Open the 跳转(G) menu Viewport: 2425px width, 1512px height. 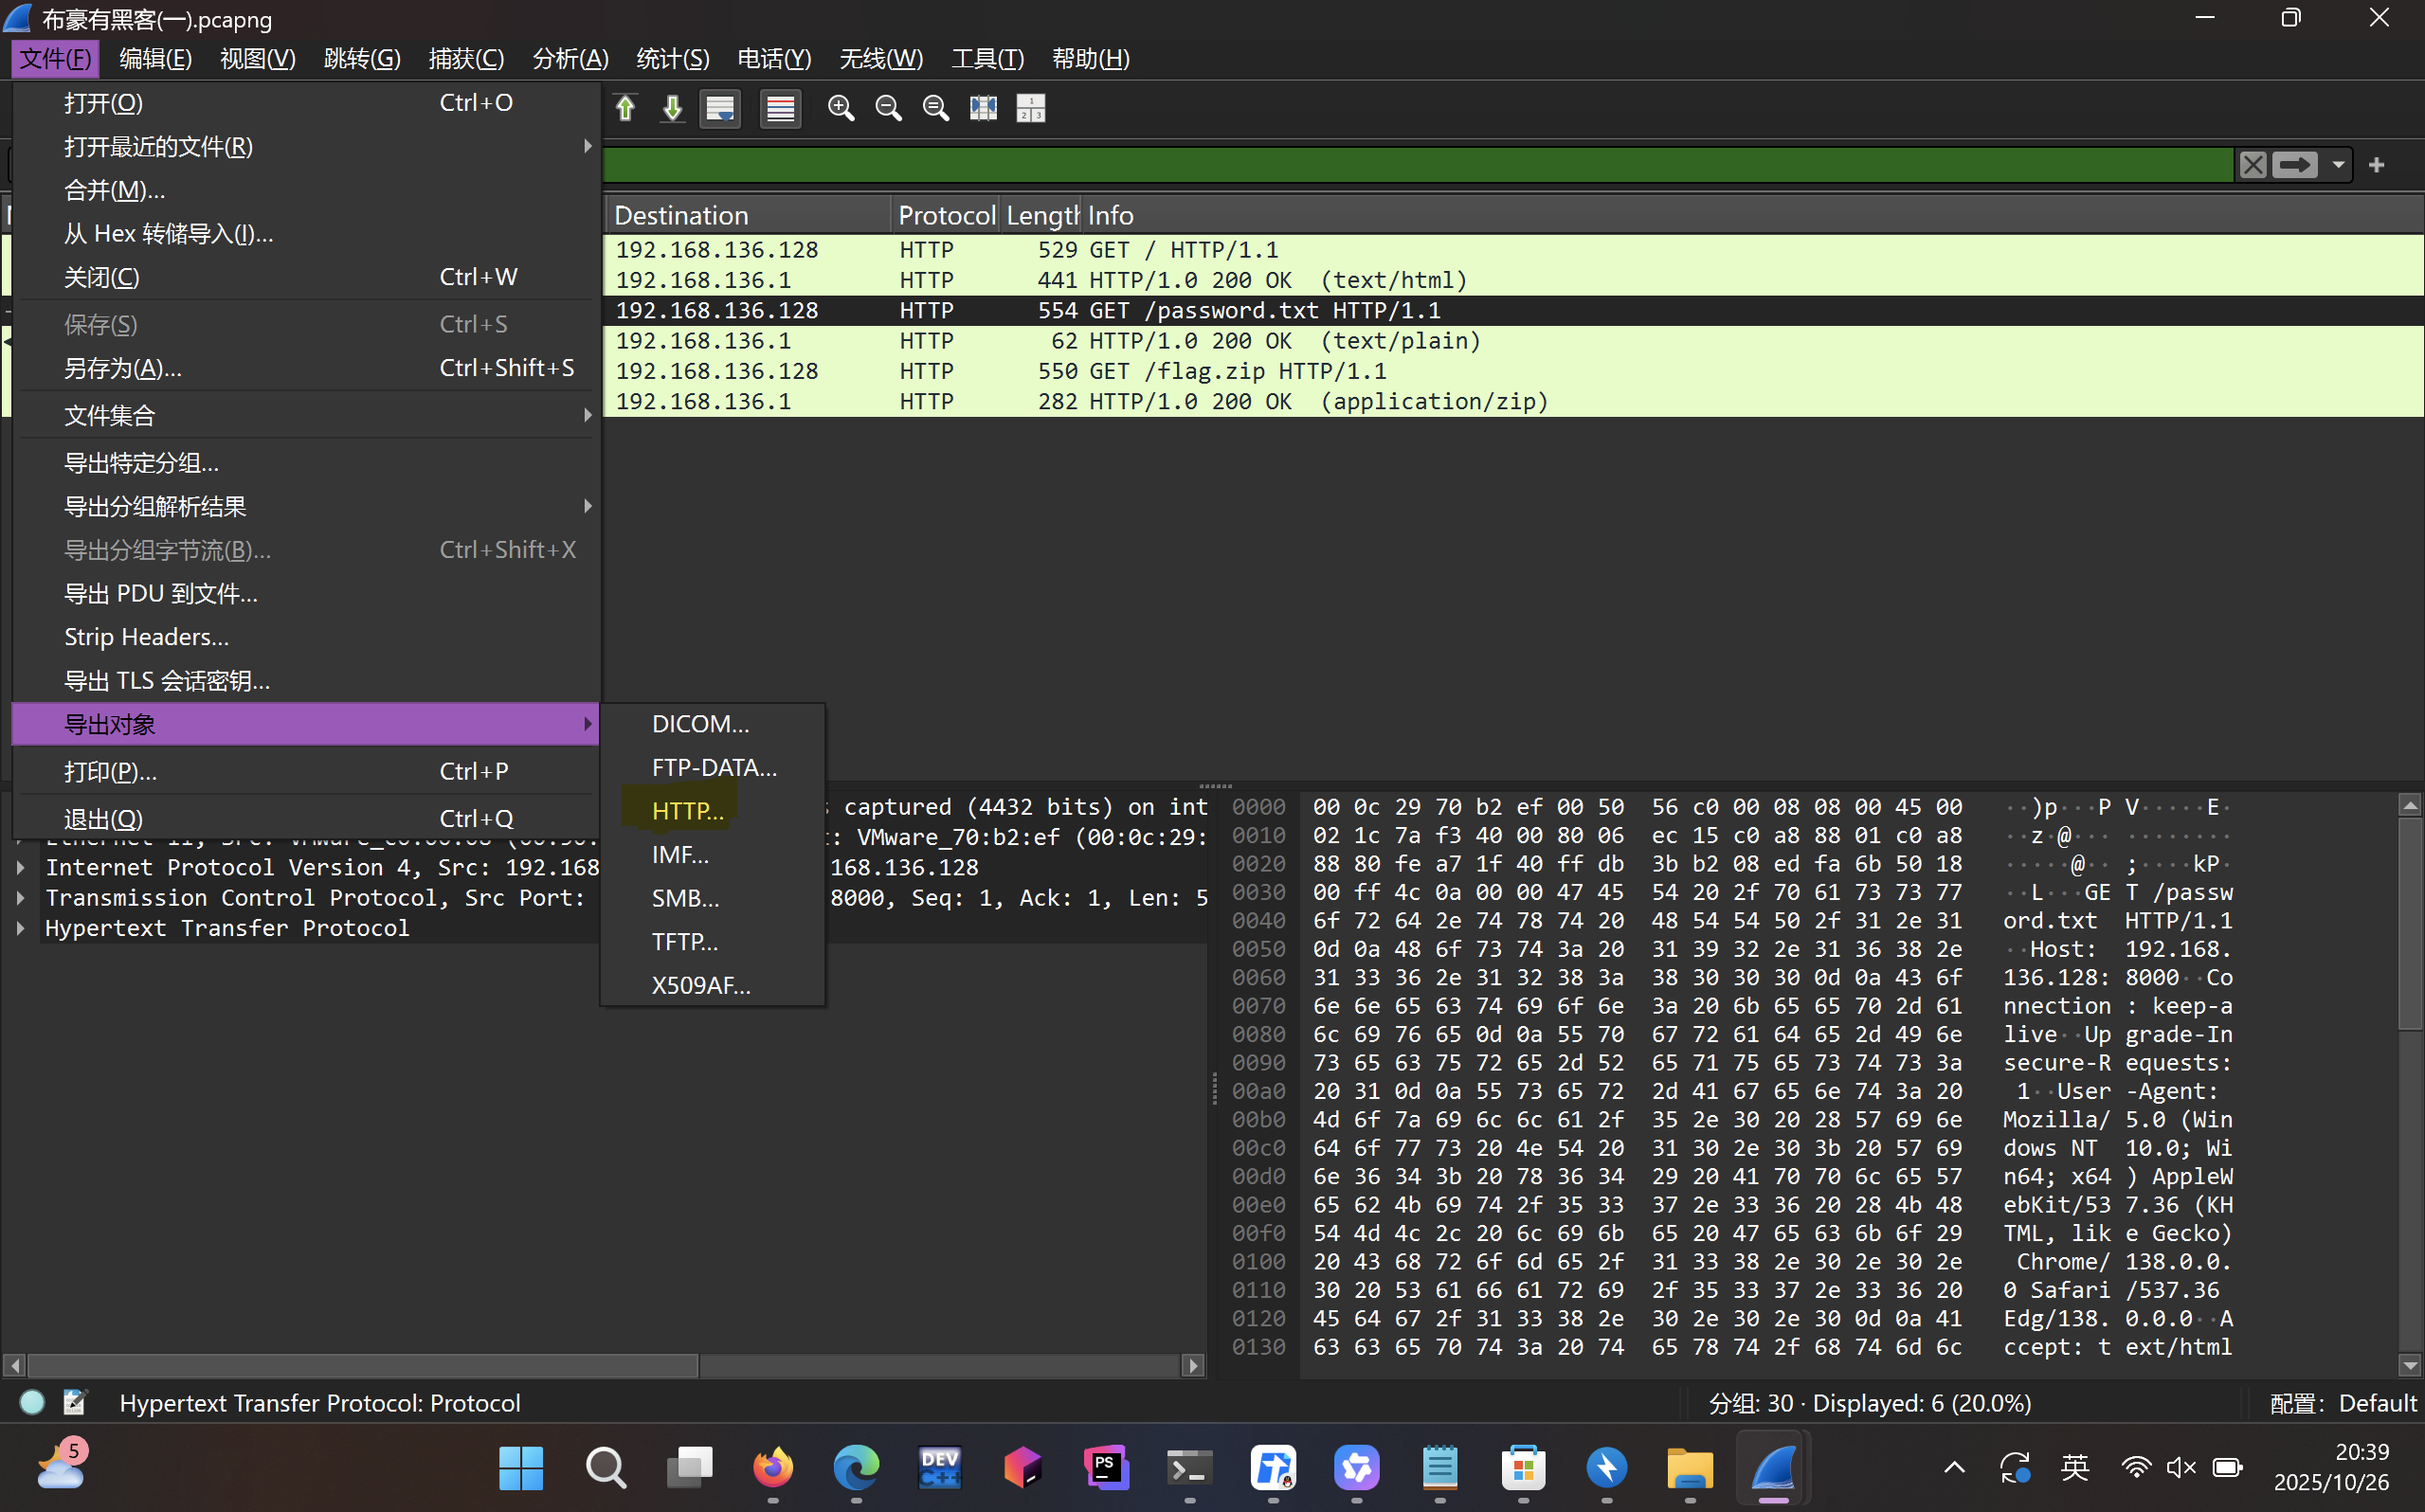(362, 59)
